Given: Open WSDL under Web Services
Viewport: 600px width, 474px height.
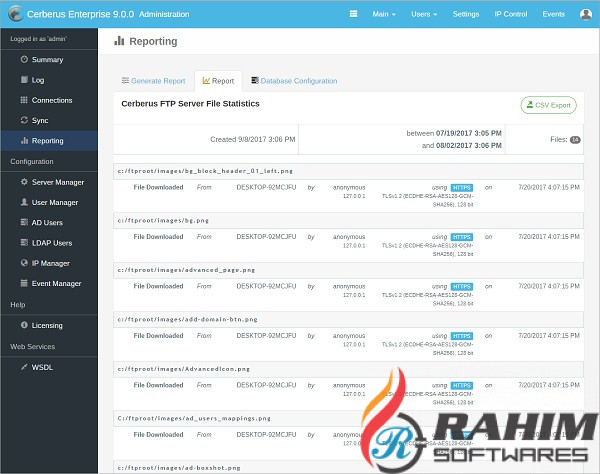Looking at the screenshot, I should click(43, 366).
